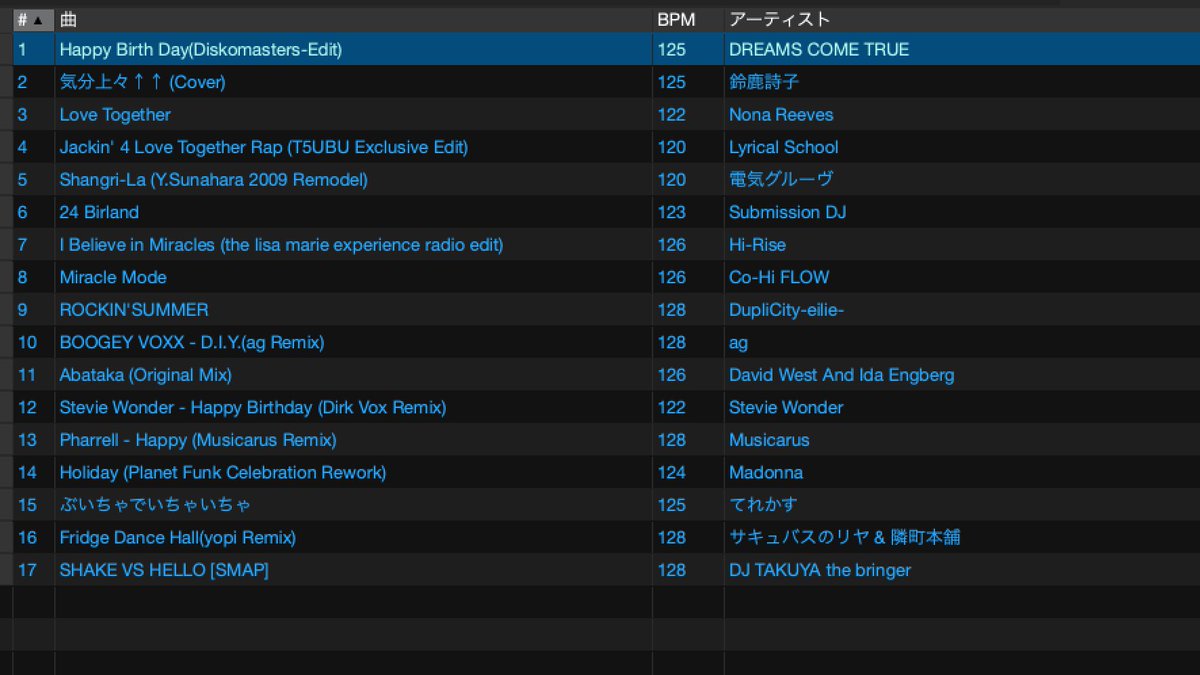
Task: Click artist Lyrical School
Action: coord(784,147)
